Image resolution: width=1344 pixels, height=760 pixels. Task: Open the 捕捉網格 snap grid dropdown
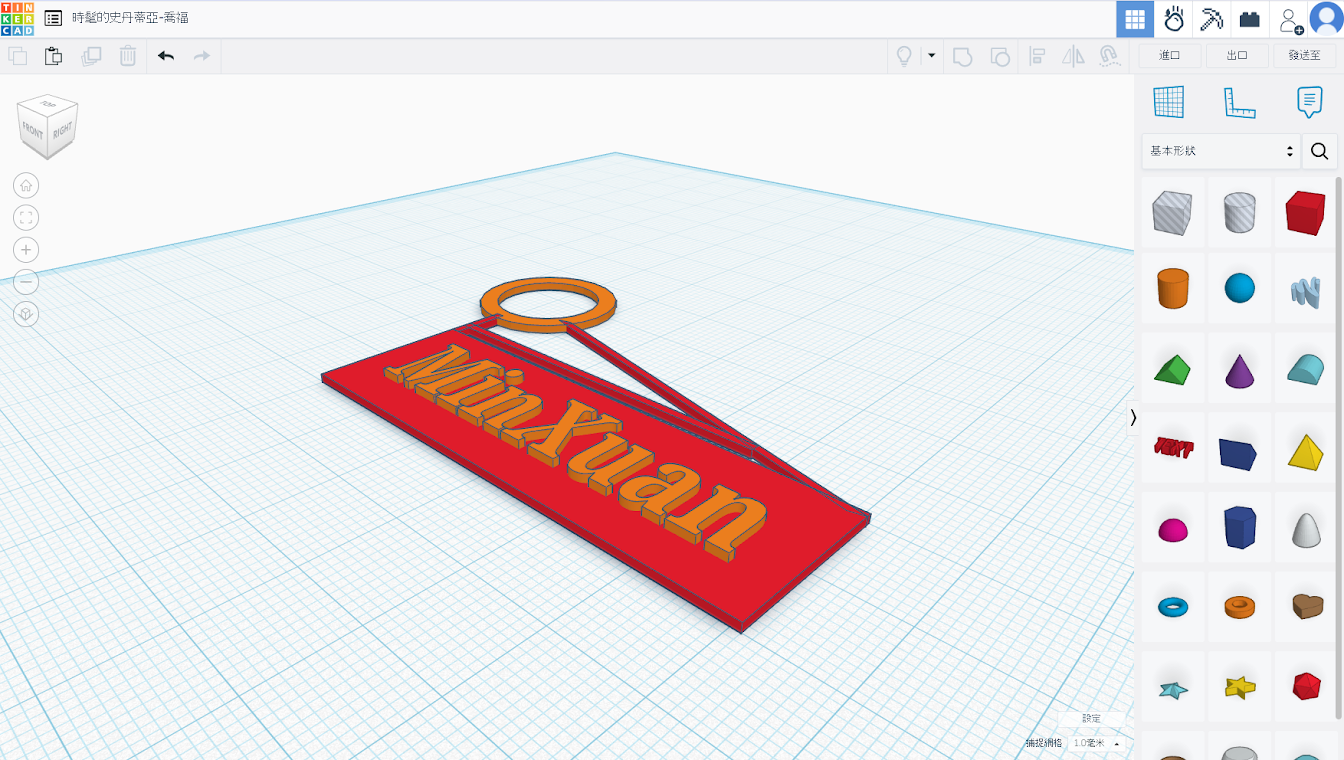pyautogui.click(x=1096, y=743)
